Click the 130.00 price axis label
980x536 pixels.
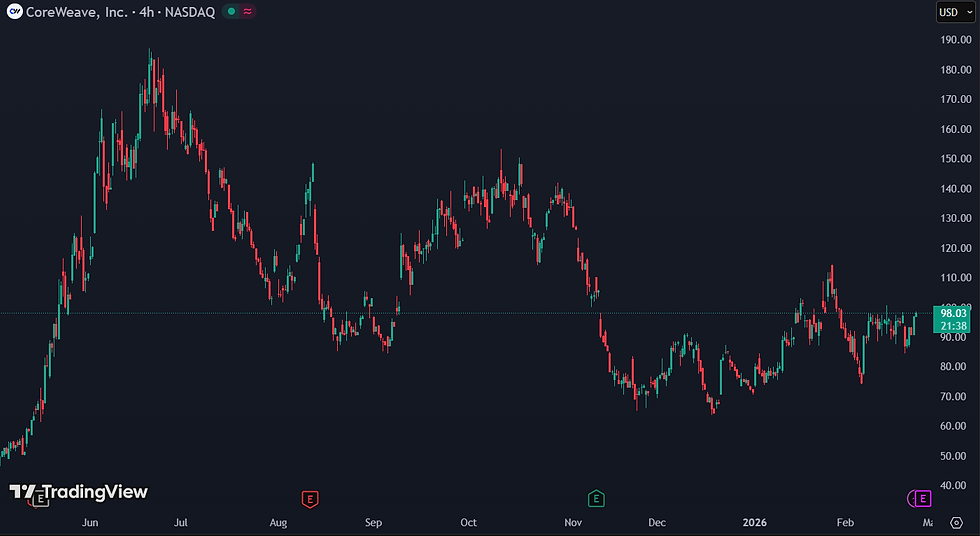(956, 218)
